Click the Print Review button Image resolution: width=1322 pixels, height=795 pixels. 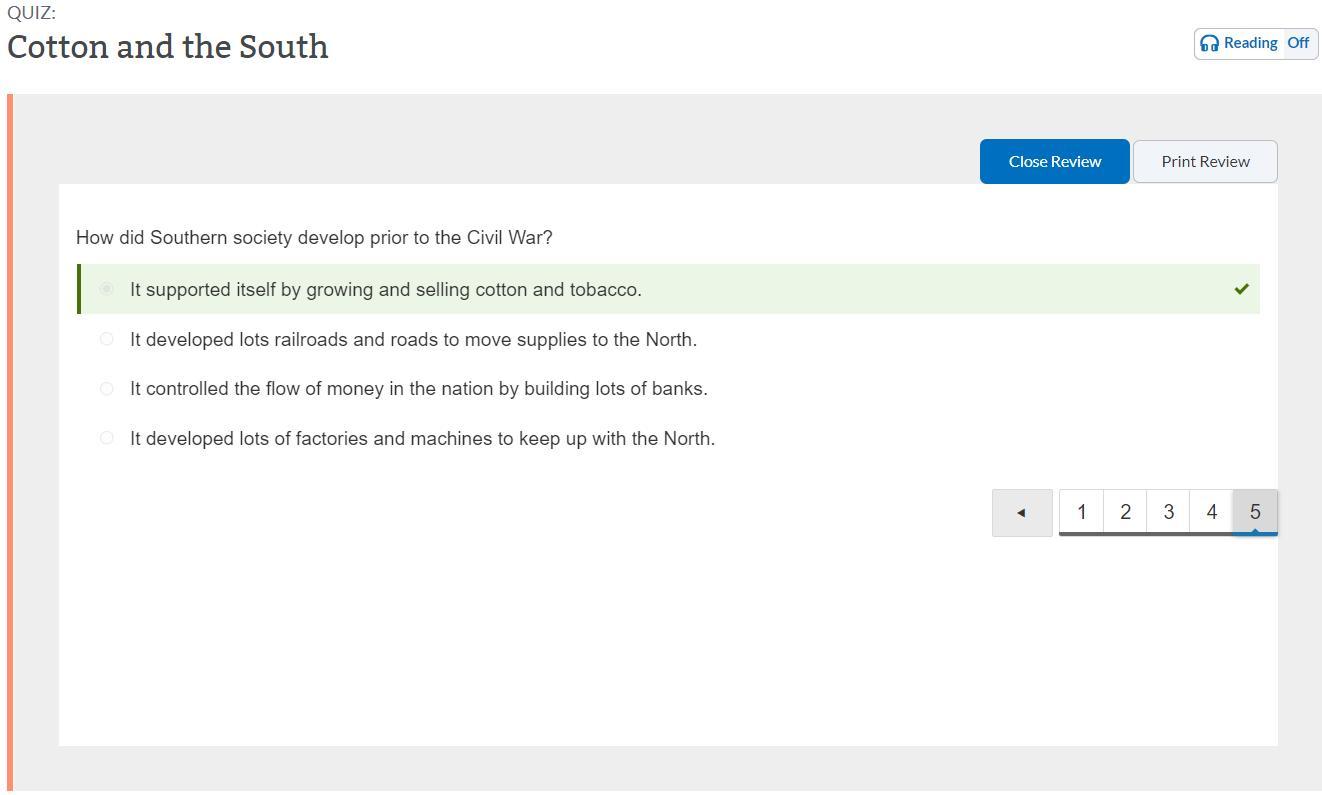1205,161
